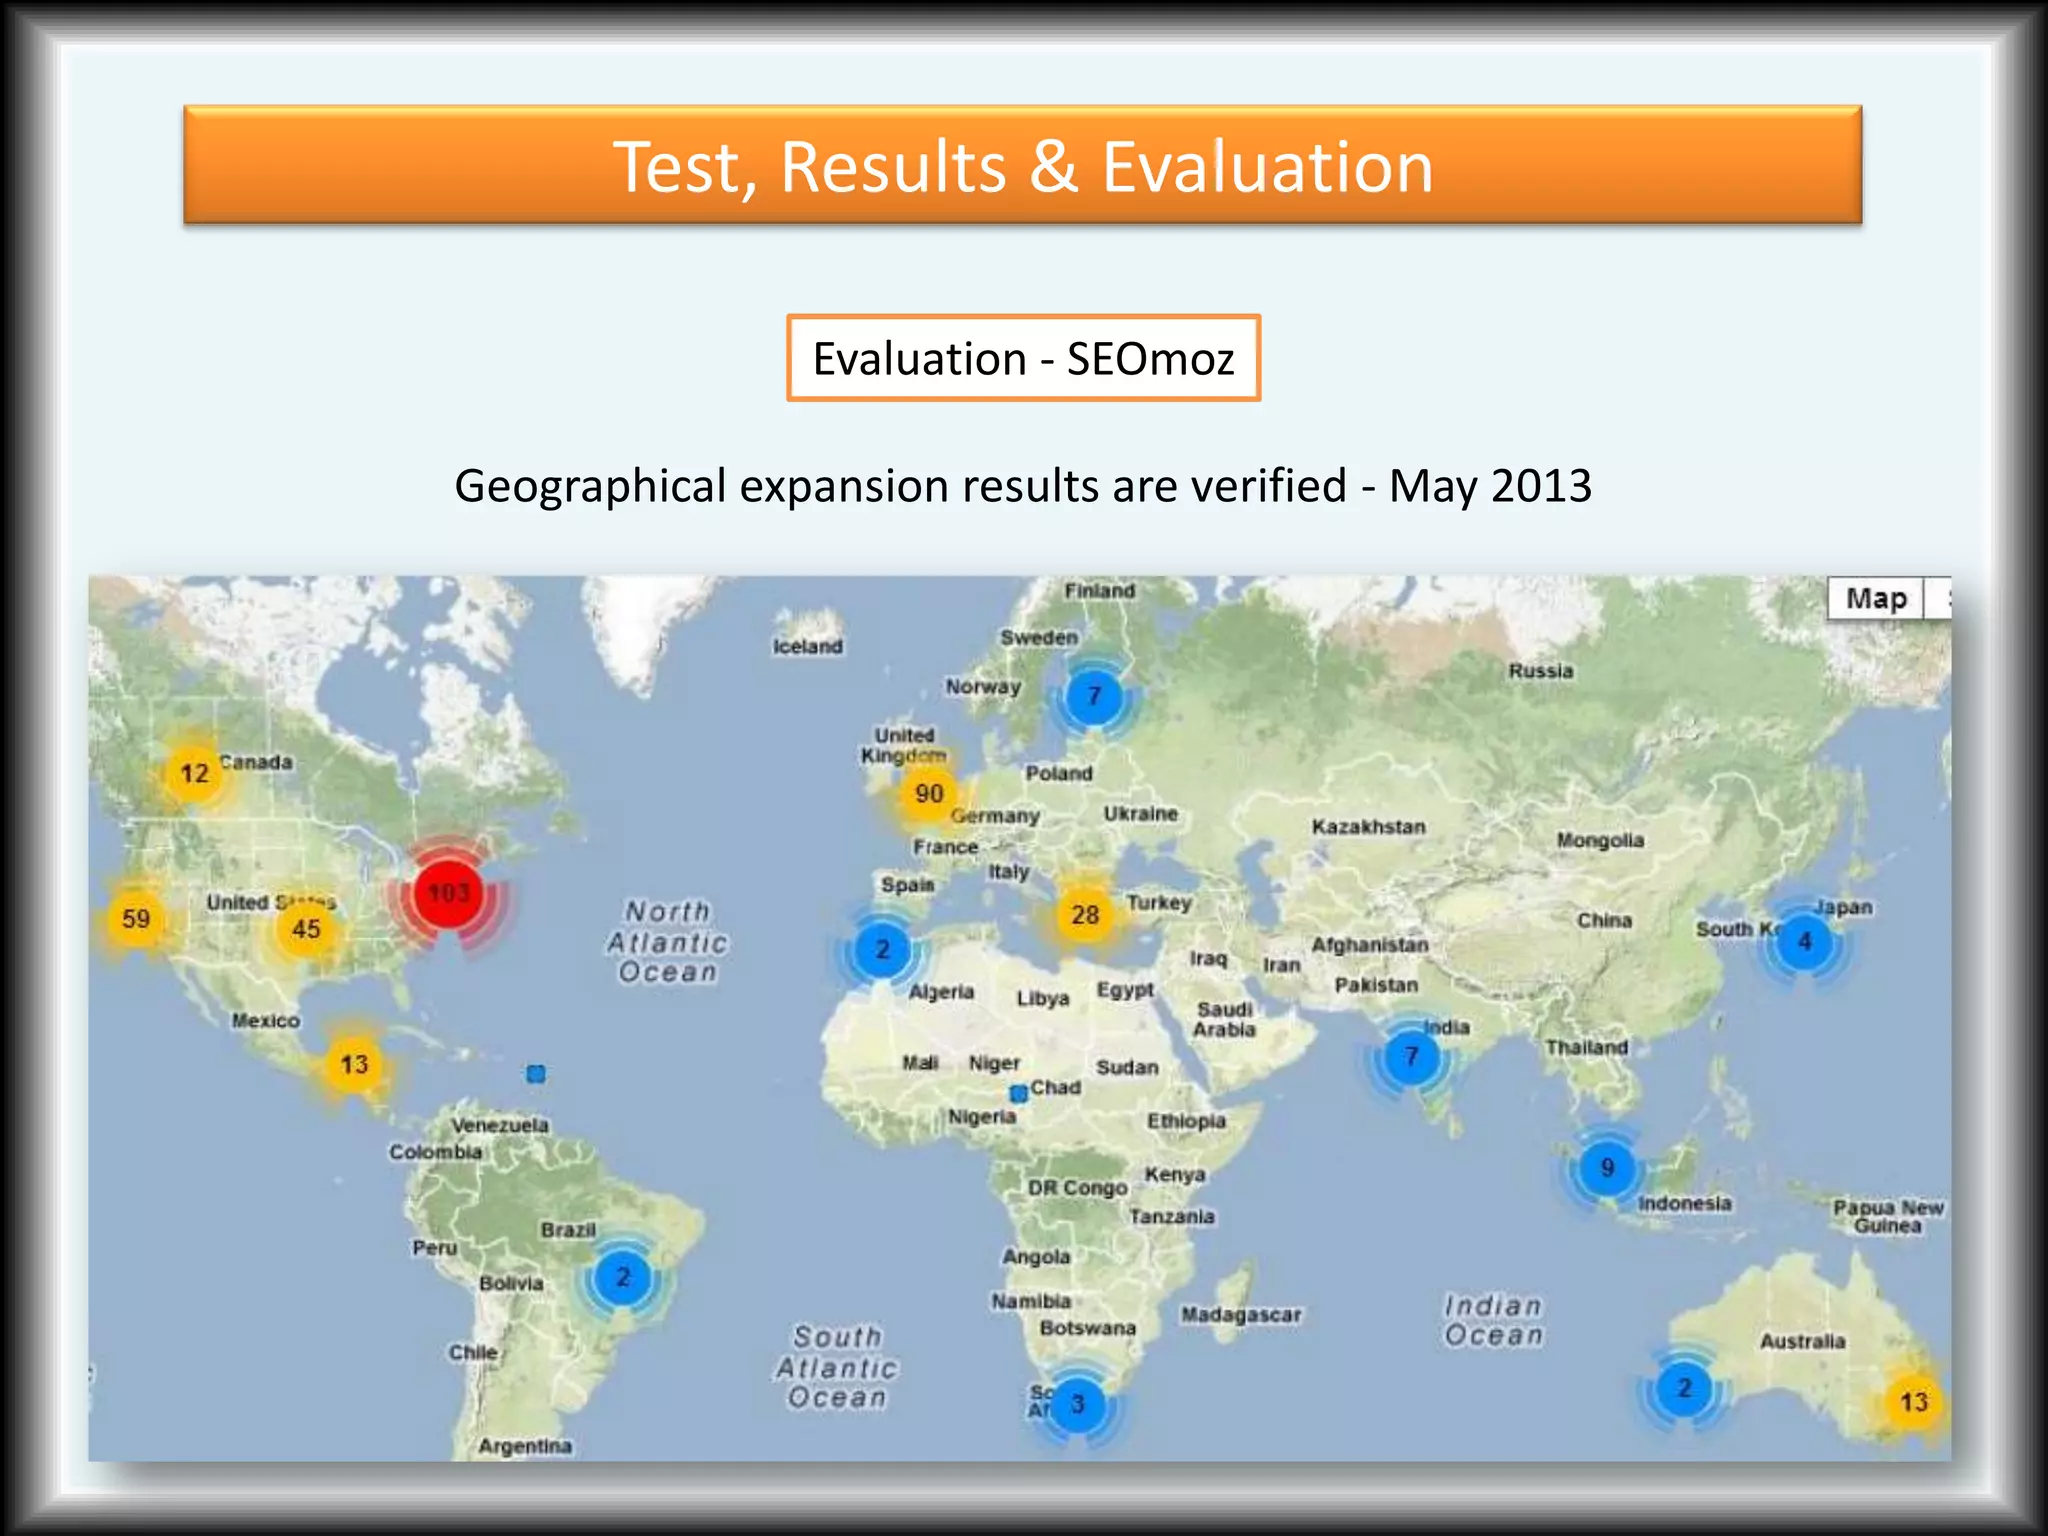Select the 13 cluster near Mexico
This screenshot has height=1536, width=2048.
click(354, 1064)
